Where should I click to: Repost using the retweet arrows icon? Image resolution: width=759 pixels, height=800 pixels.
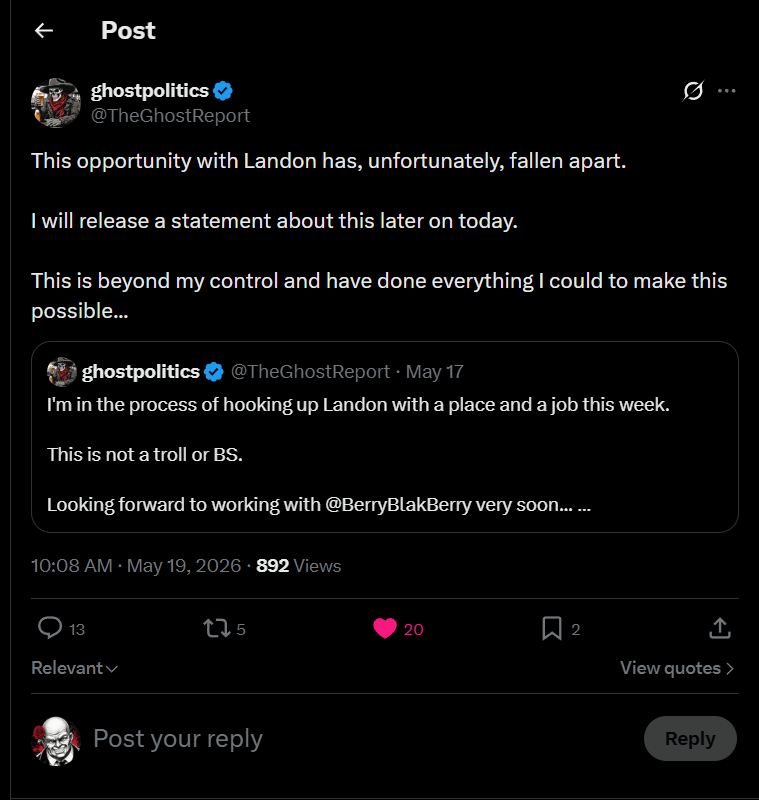(217, 629)
